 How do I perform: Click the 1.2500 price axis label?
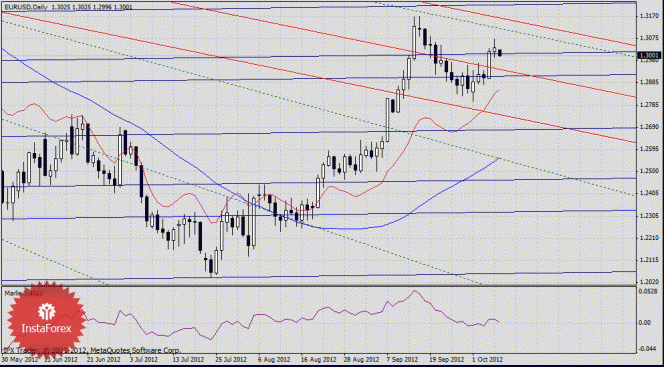click(649, 171)
